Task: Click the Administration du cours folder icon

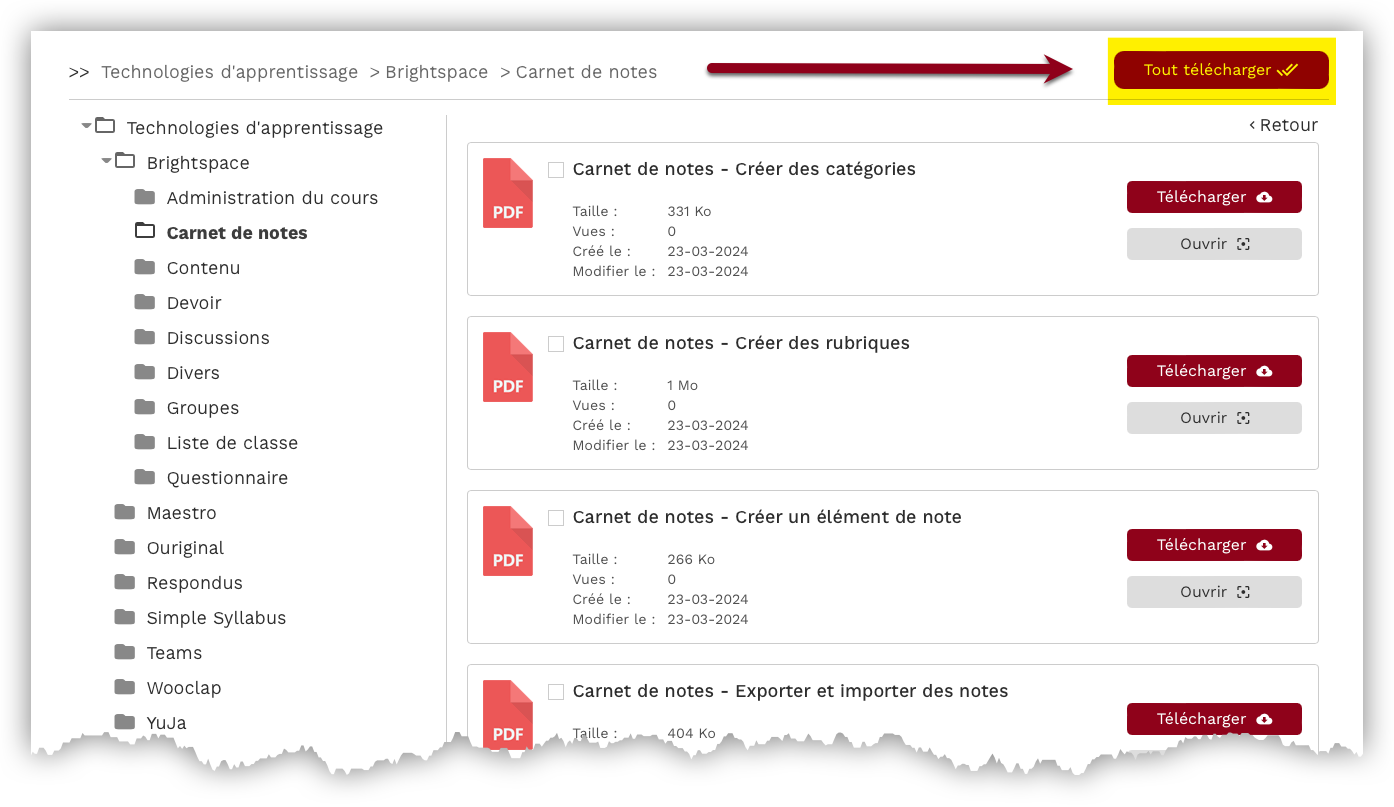Action: pyautogui.click(x=145, y=197)
